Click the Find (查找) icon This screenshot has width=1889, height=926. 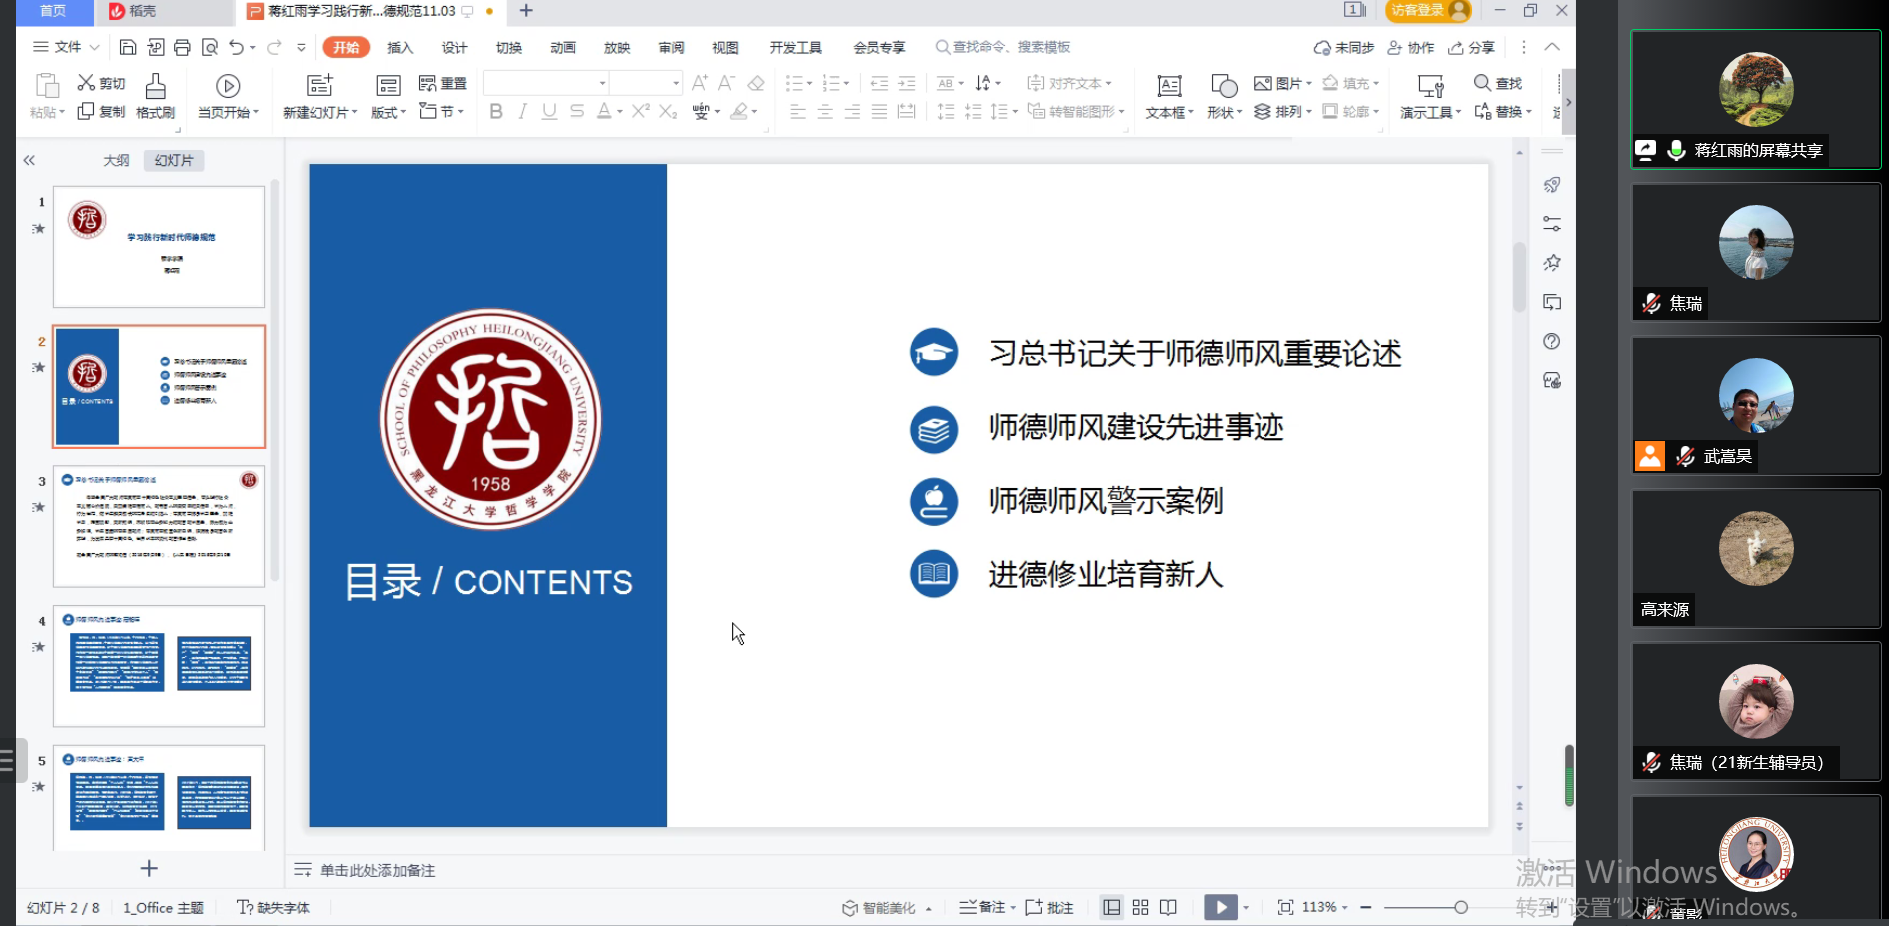[x=1482, y=83]
